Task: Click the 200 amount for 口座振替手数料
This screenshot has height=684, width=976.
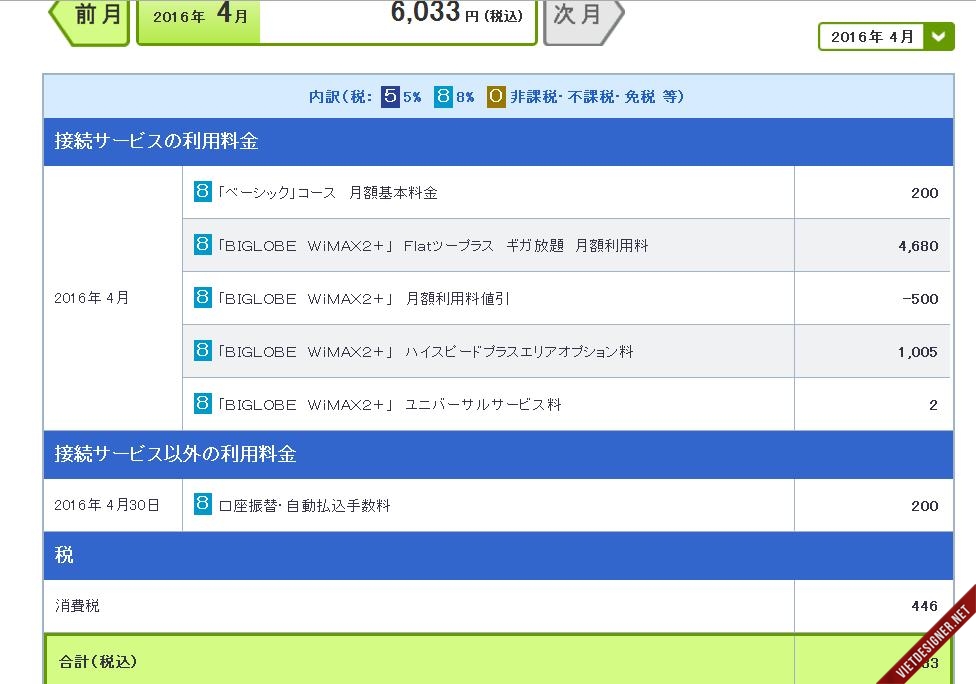Action: (924, 506)
